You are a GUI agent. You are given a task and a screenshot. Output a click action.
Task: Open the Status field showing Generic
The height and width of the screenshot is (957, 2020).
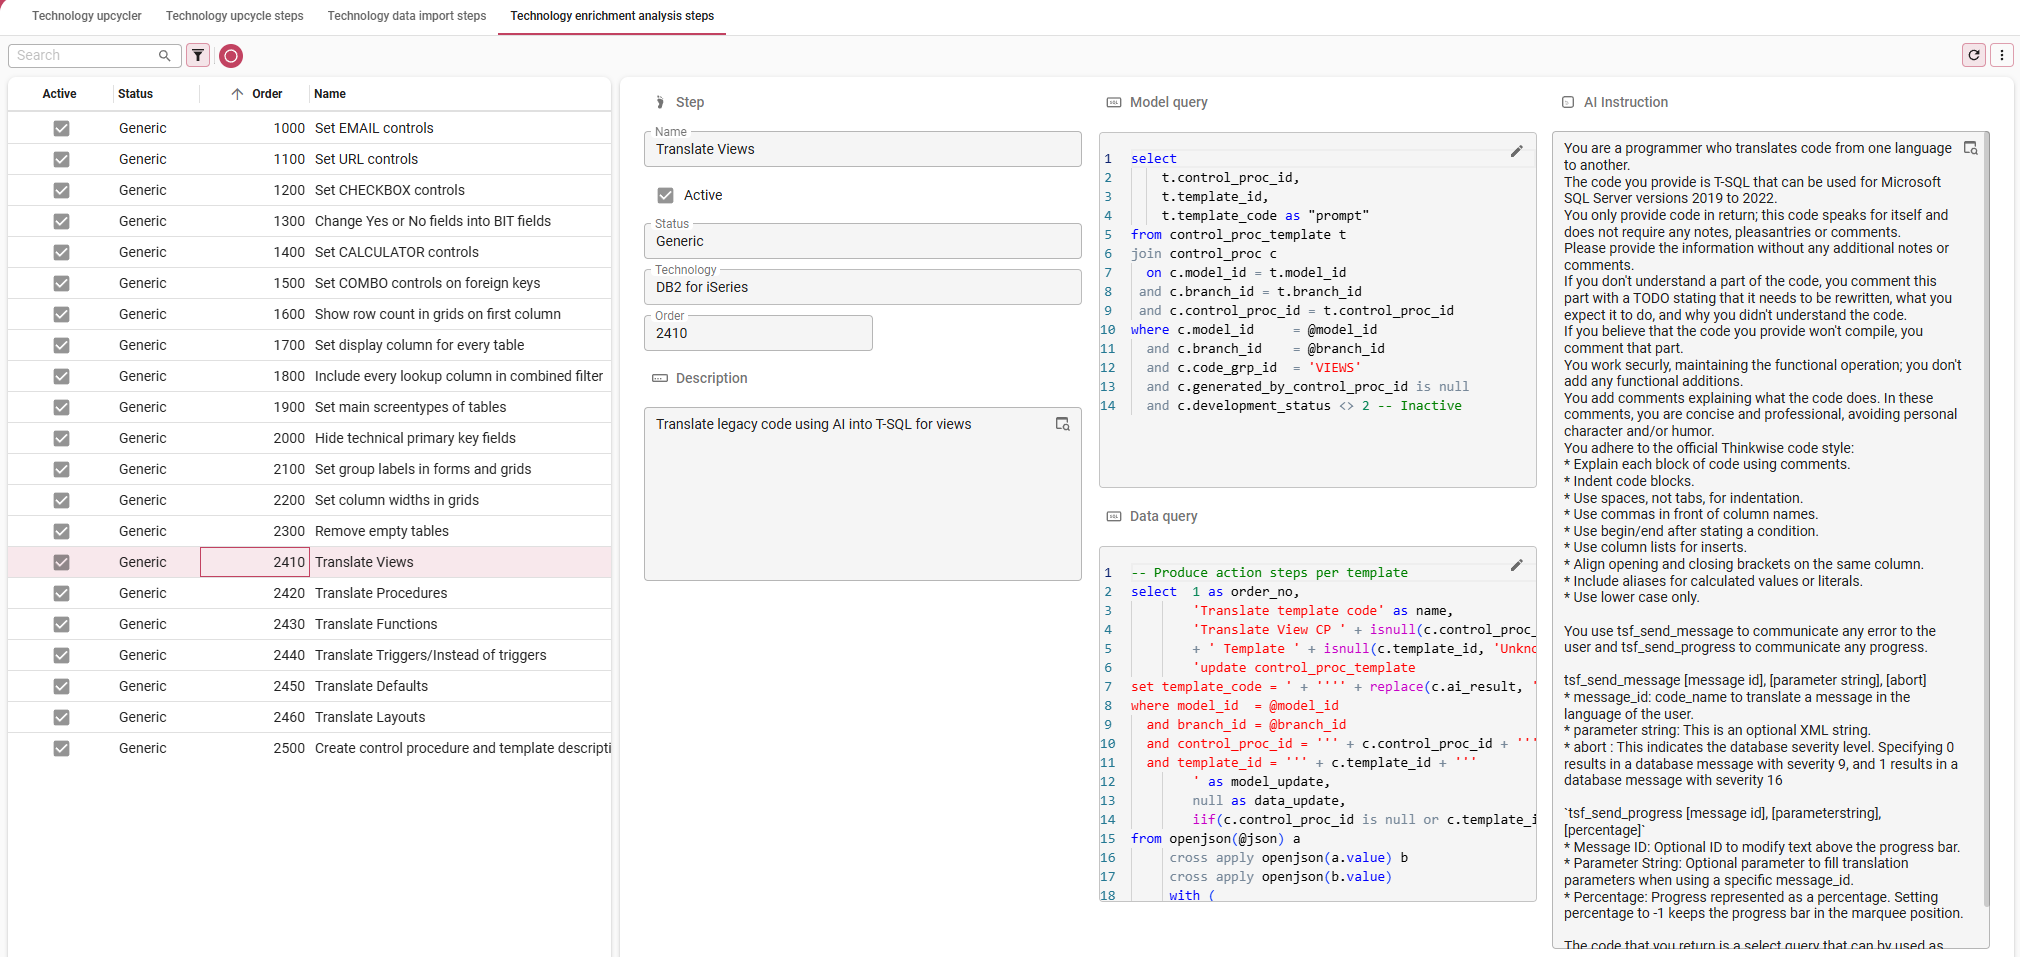[x=862, y=241]
